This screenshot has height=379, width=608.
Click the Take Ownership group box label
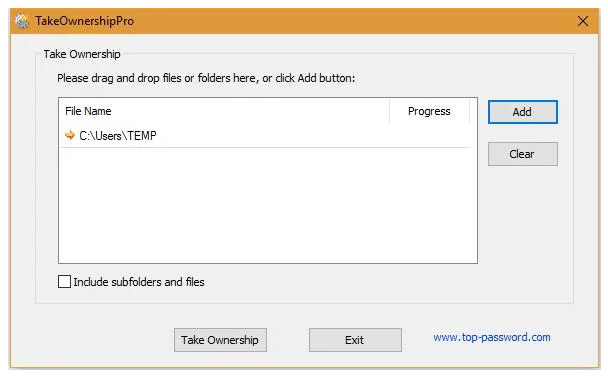(82, 54)
